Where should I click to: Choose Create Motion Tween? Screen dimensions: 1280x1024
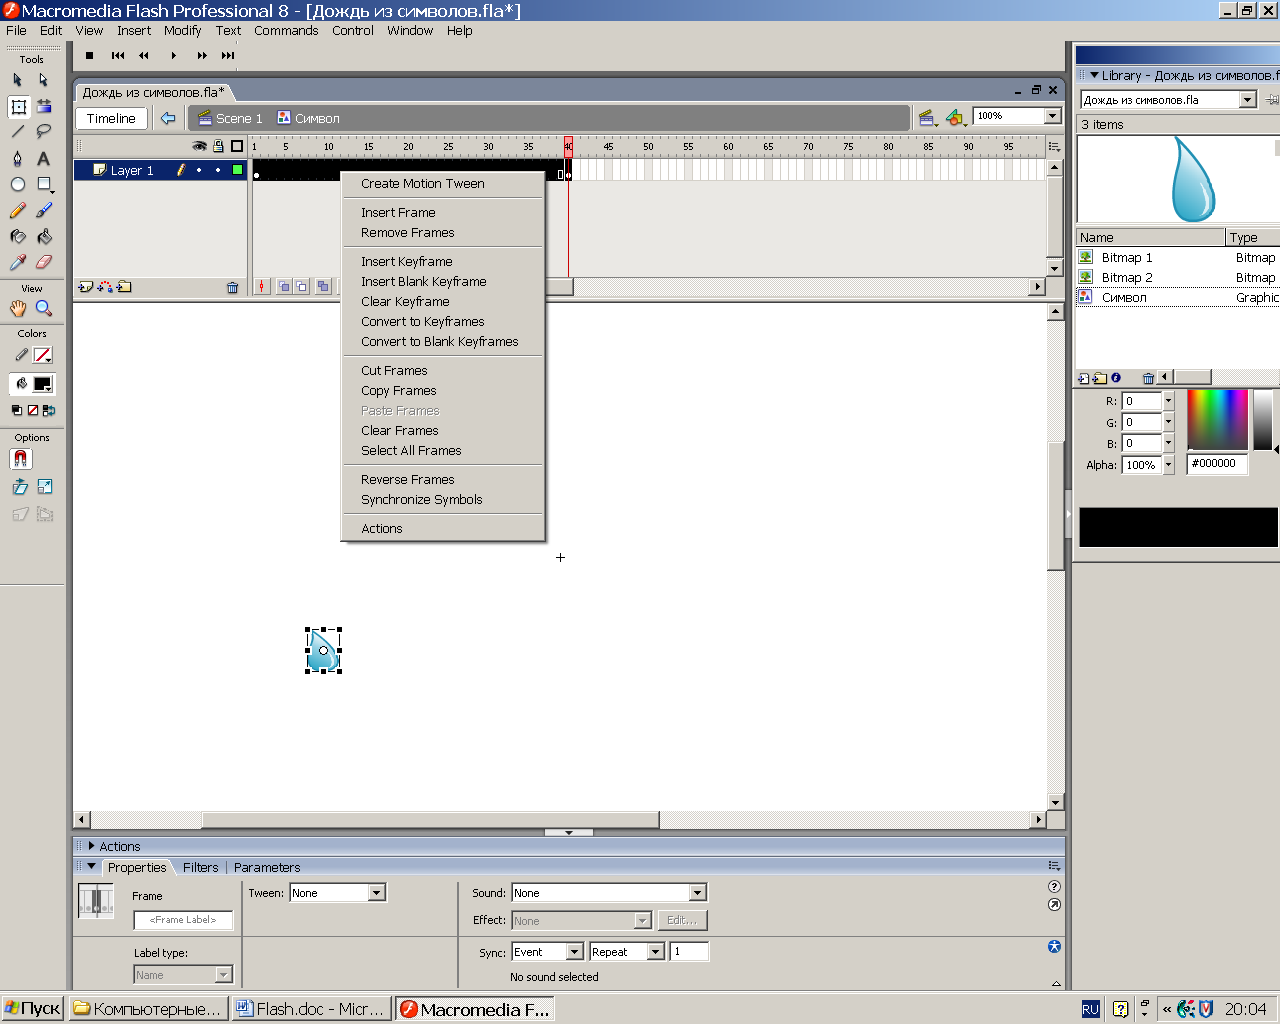coord(423,184)
